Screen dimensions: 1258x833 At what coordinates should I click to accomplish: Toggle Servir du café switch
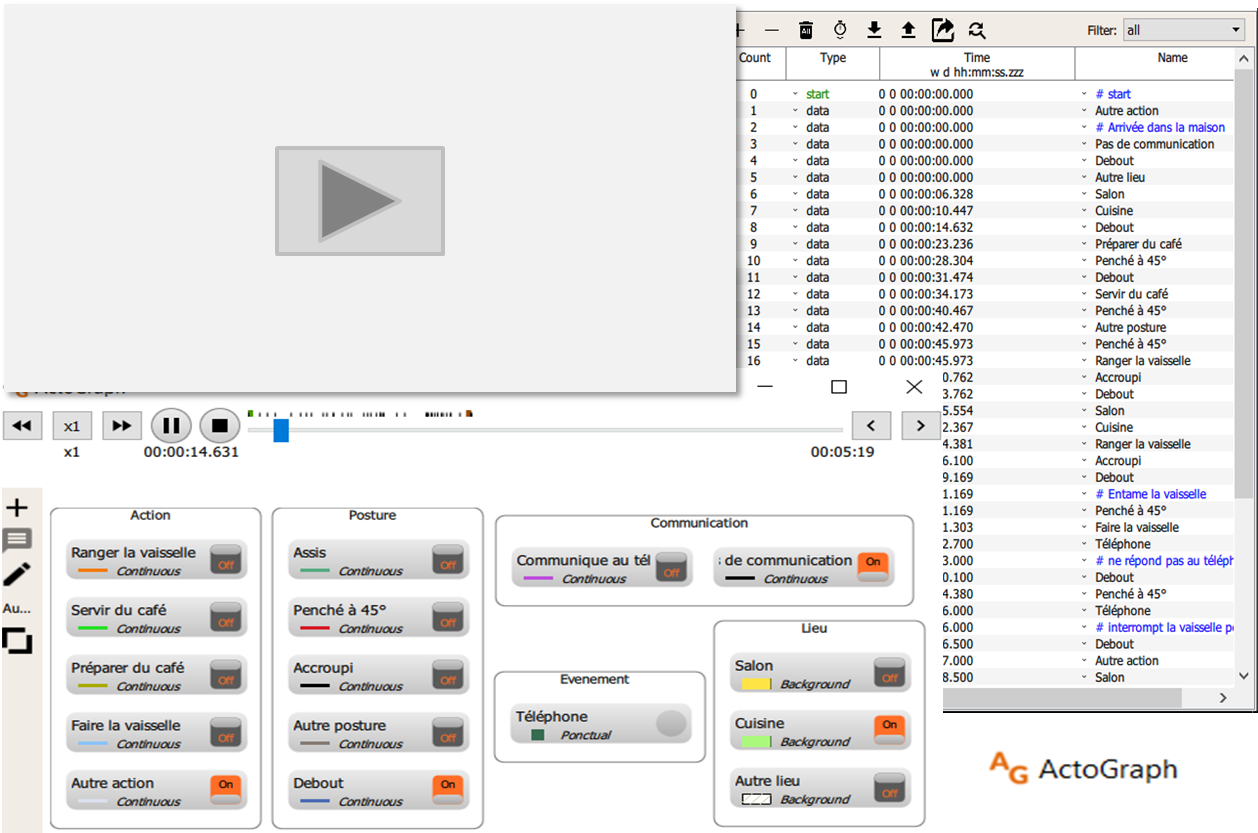coord(226,617)
